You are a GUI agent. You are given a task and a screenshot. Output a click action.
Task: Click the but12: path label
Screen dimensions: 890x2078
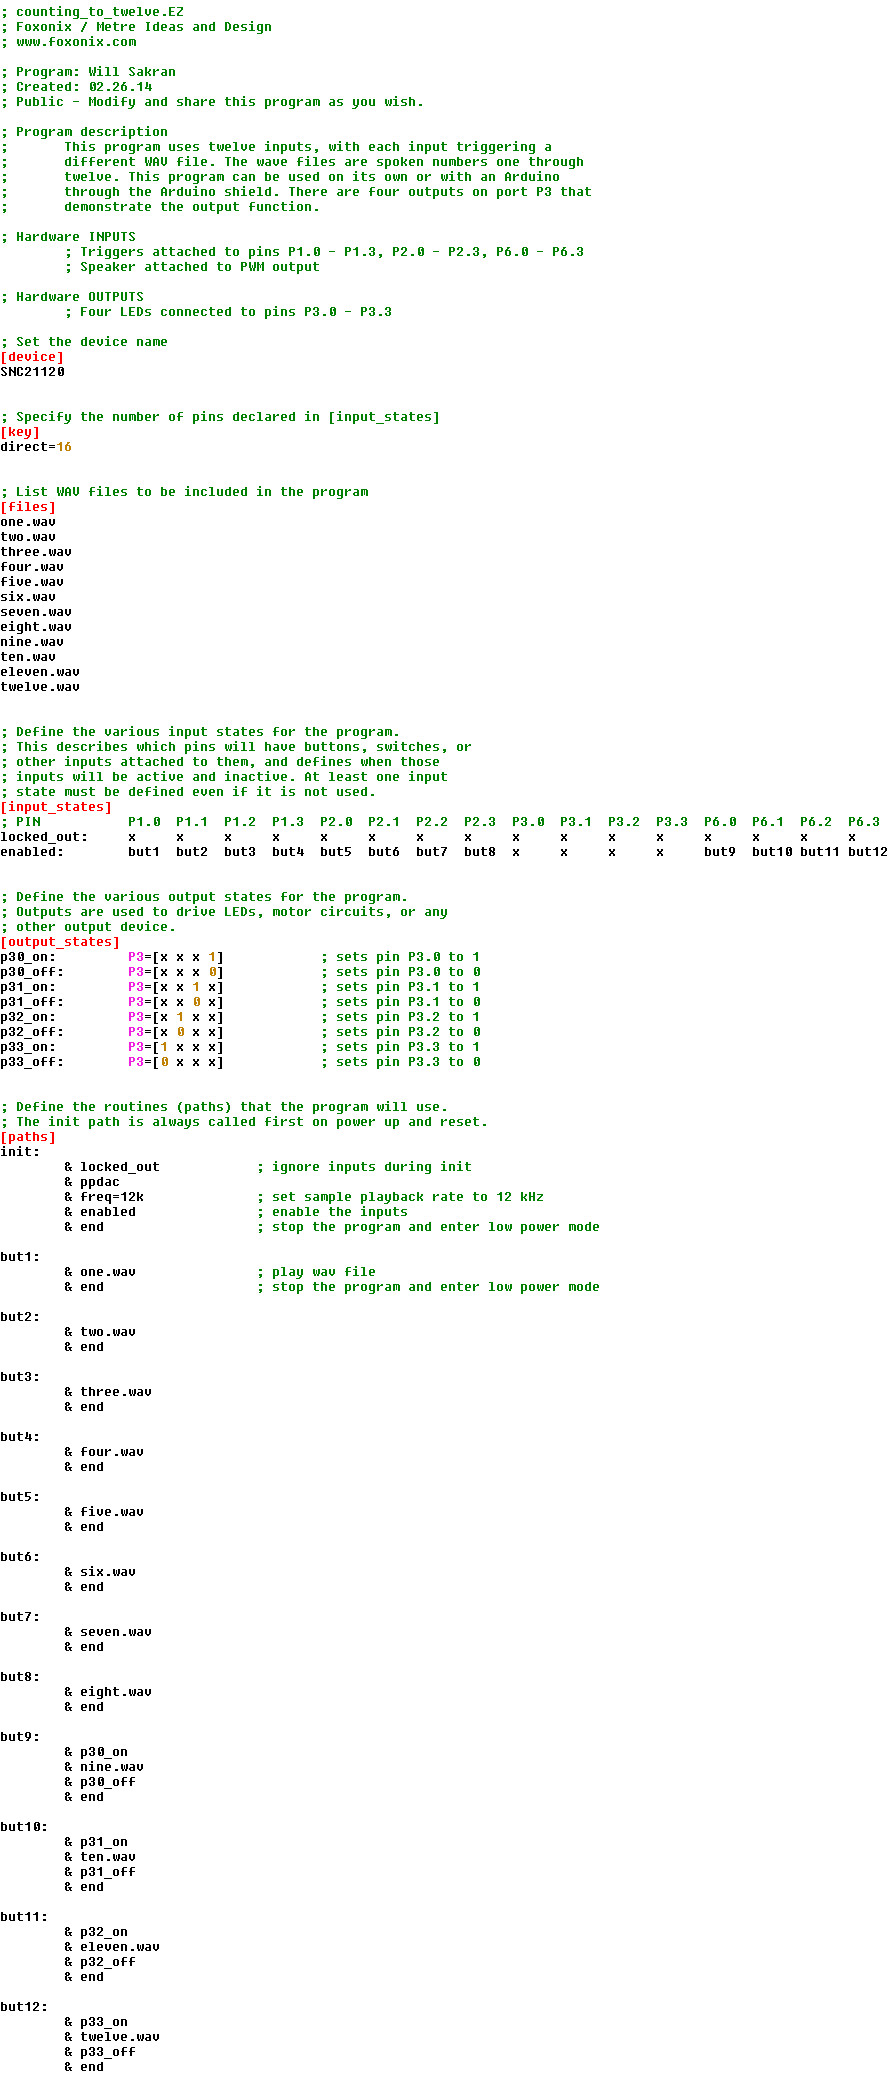click(24, 2007)
